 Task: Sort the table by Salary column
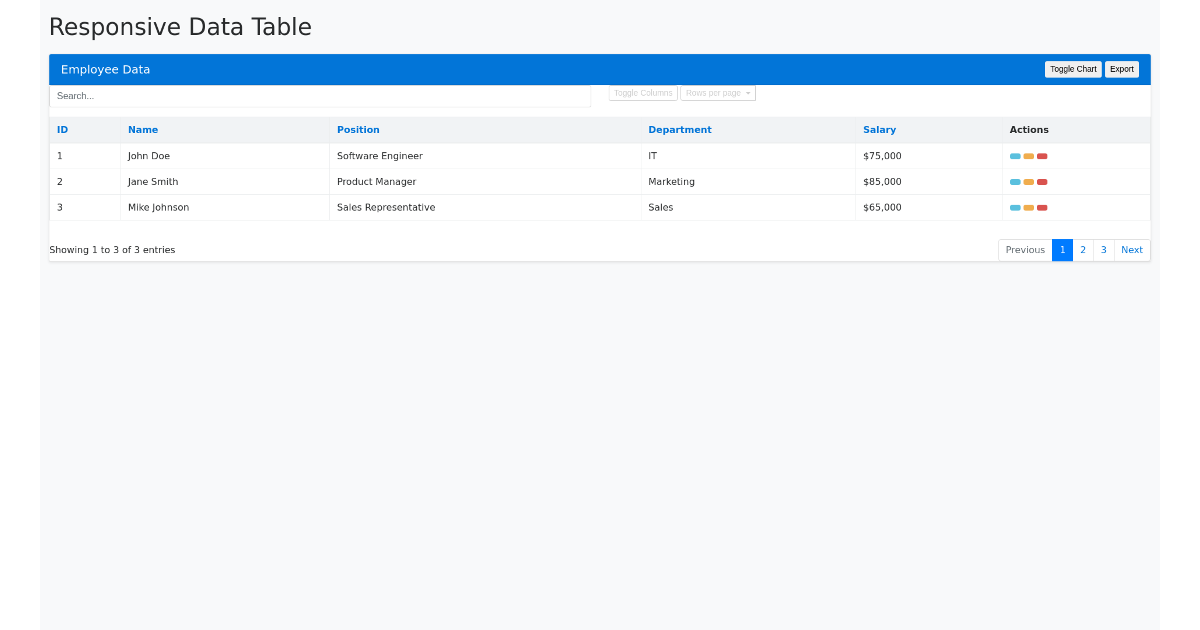point(879,129)
